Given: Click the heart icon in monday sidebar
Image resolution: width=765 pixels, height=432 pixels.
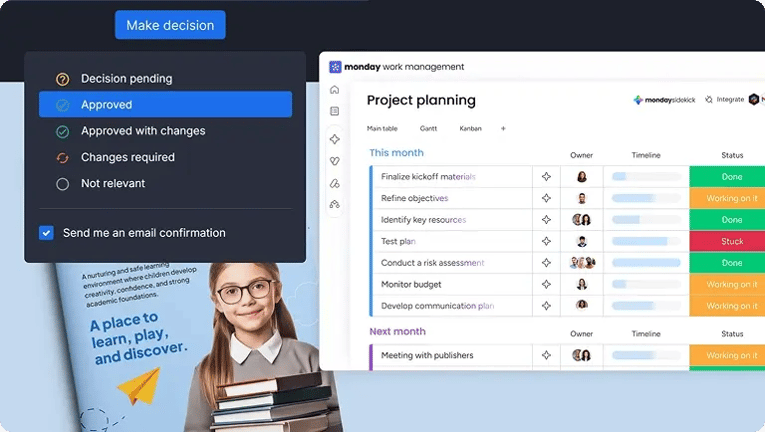Looking at the screenshot, I should coord(335,161).
